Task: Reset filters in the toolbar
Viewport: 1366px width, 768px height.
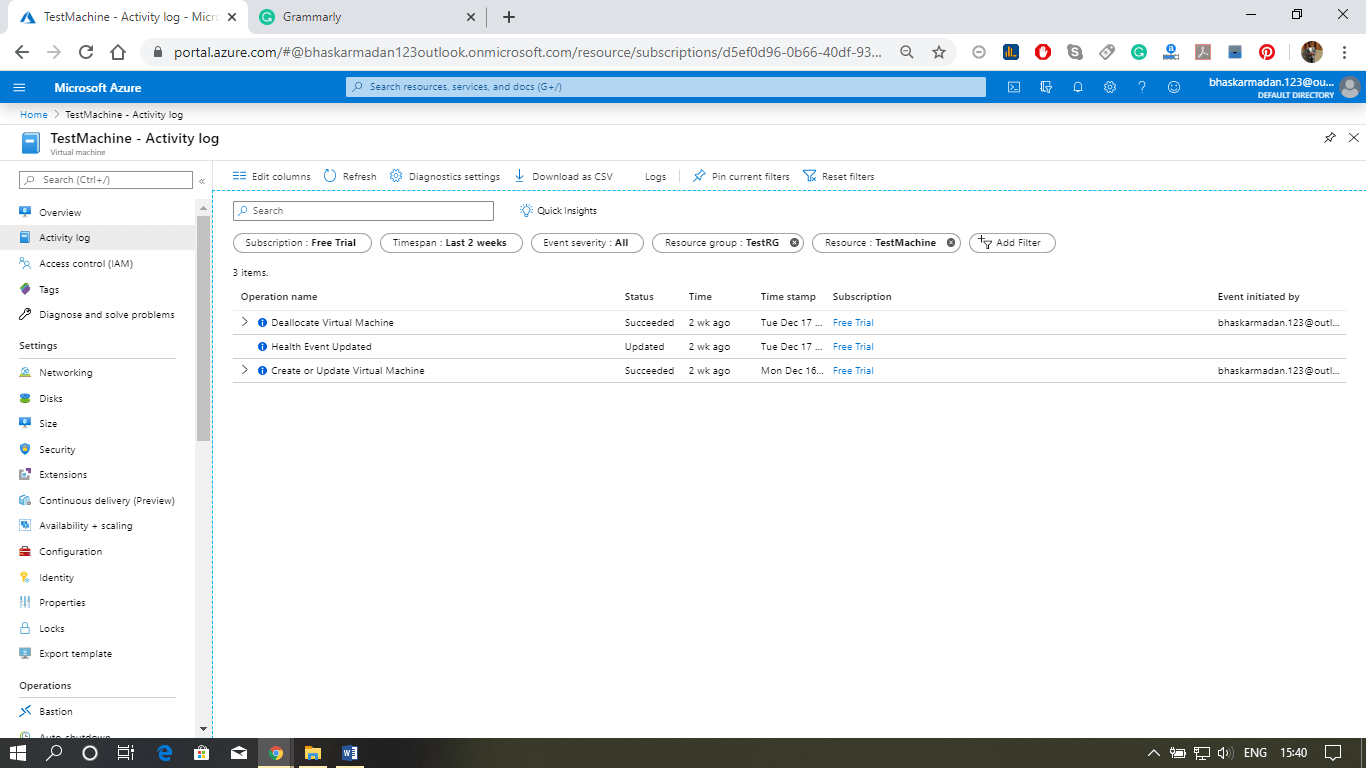Action: [839, 176]
